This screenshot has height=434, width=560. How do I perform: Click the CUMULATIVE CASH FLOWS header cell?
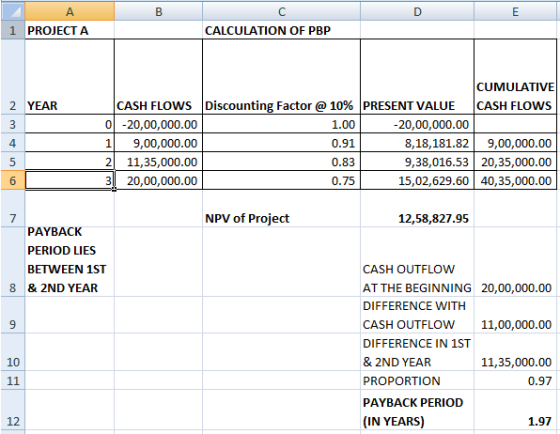(x=515, y=77)
